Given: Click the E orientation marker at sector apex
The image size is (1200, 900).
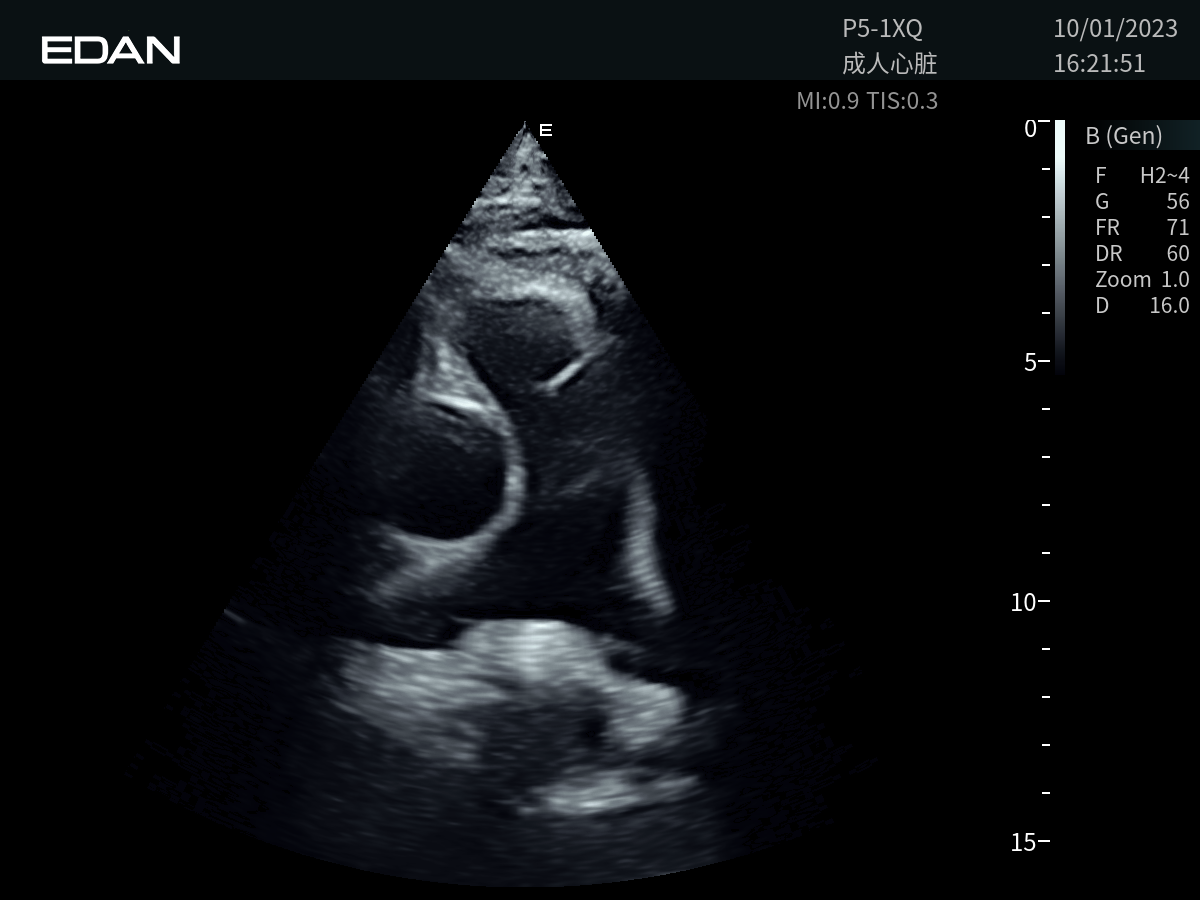Looking at the screenshot, I should [545, 130].
